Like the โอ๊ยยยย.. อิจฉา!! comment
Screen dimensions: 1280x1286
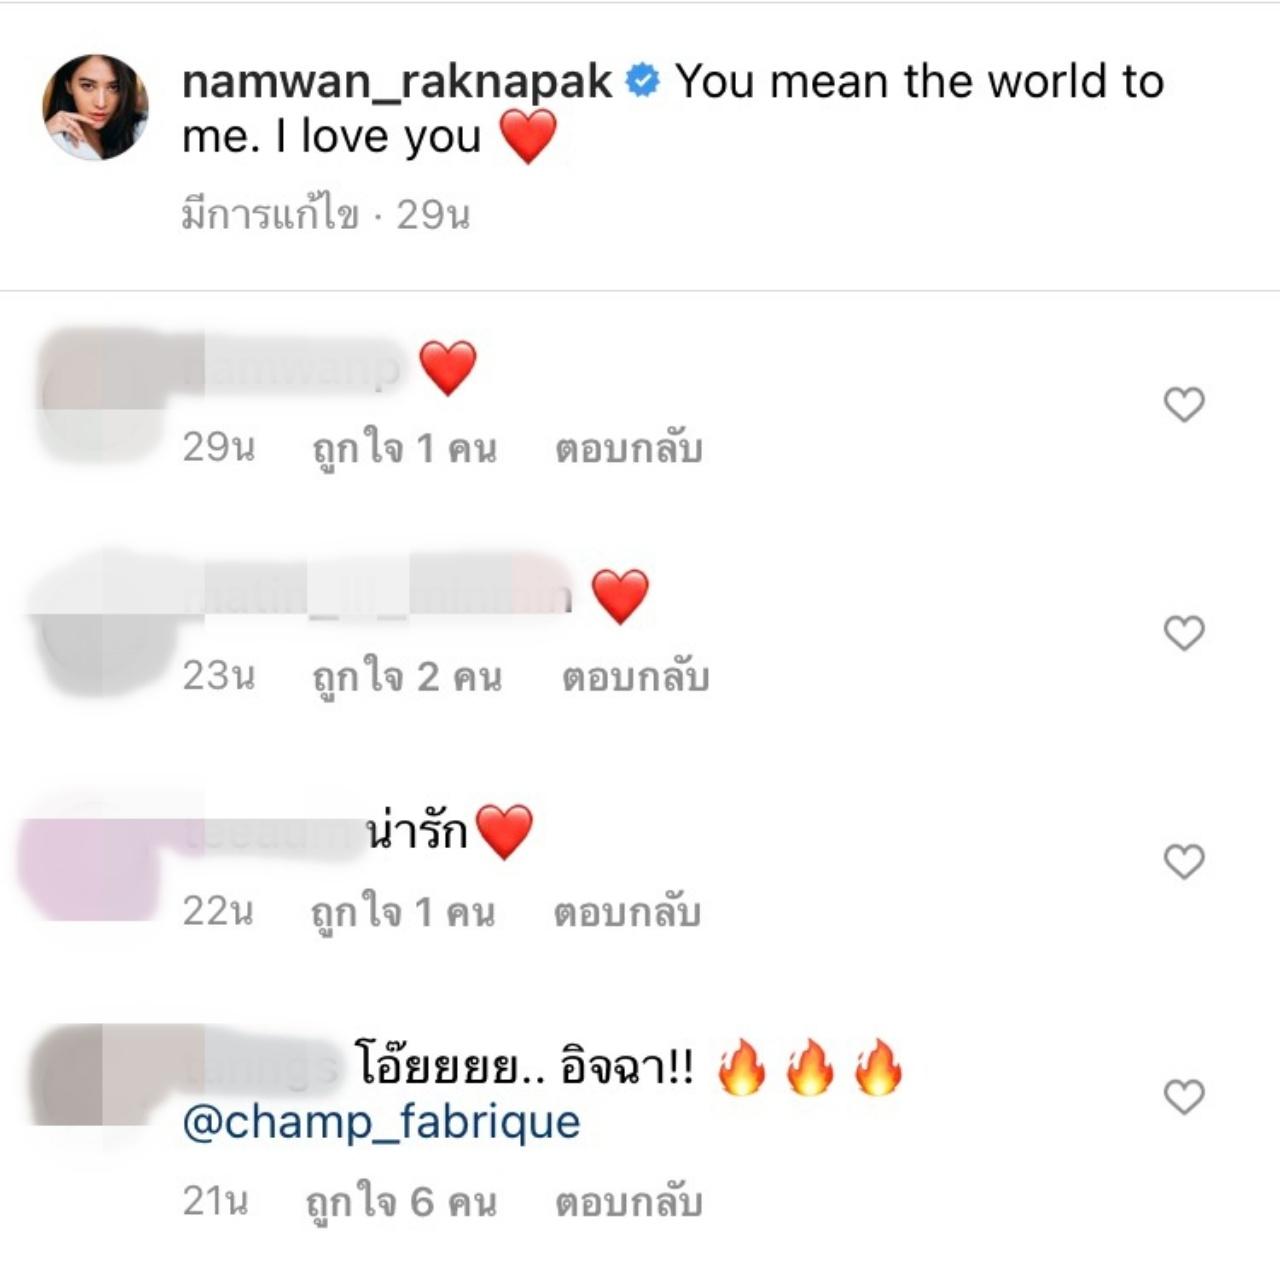point(1184,1097)
